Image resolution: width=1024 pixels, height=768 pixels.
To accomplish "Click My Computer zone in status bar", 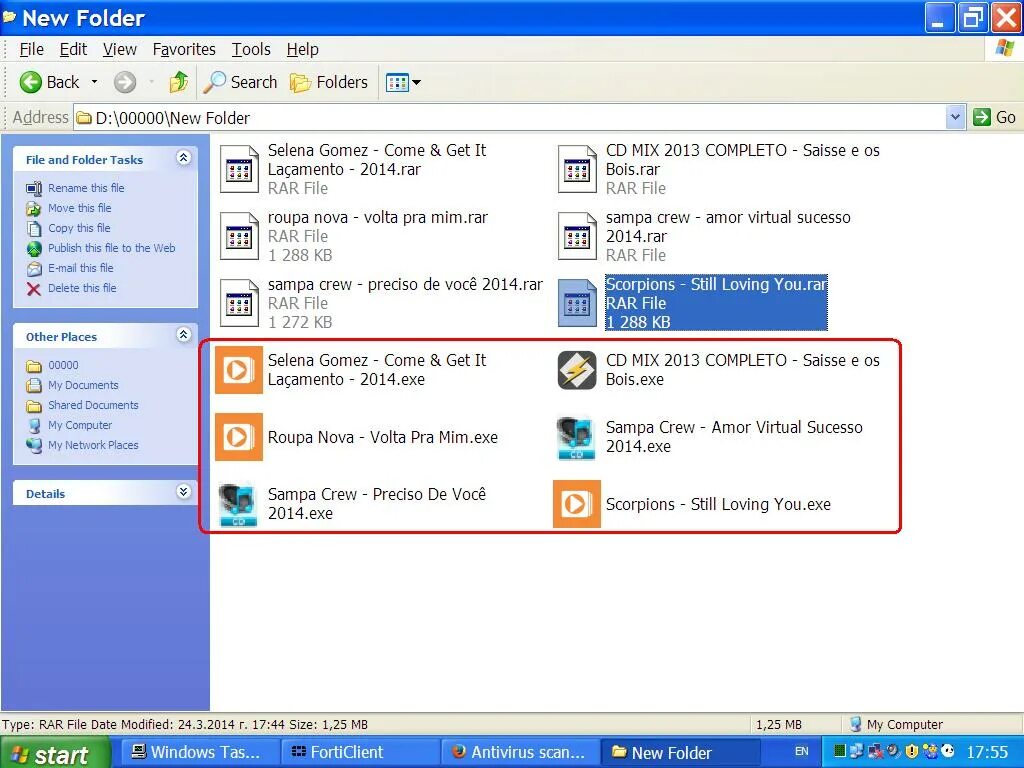I will [897, 724].
